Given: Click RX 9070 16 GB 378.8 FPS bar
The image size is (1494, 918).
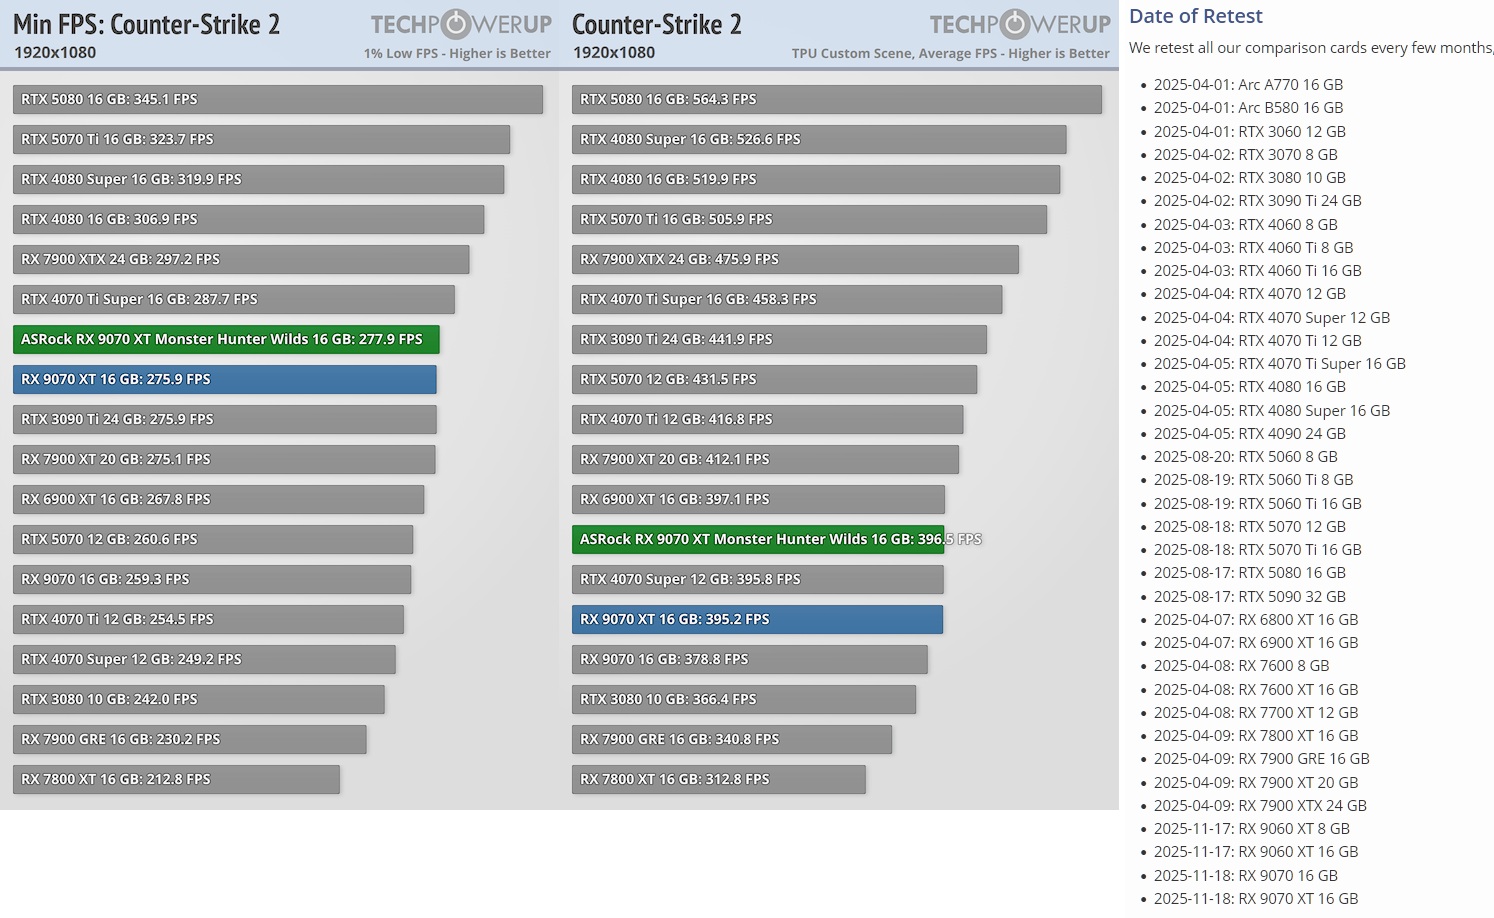Looking at the screenshot, I should (750, 659).
